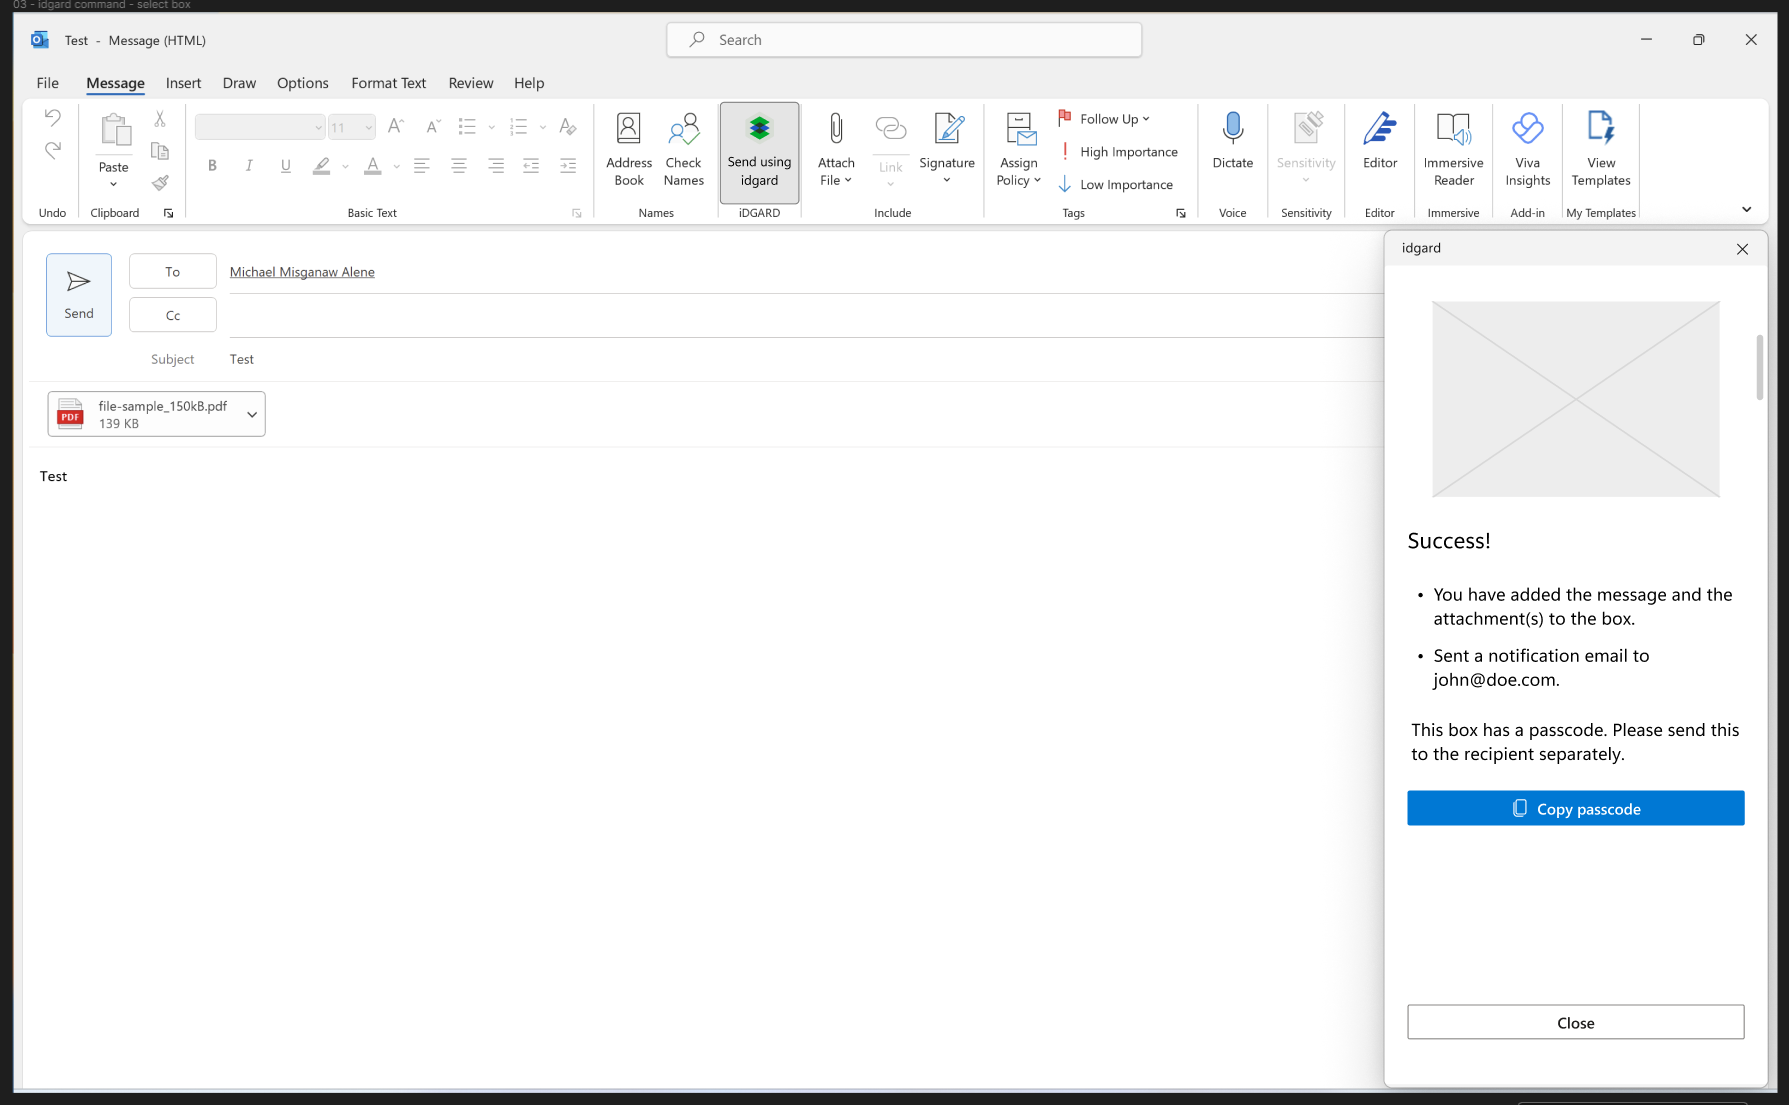Click Decrease Indent icon
The width and height of the screenshot is (1789, 1105).
531,166
